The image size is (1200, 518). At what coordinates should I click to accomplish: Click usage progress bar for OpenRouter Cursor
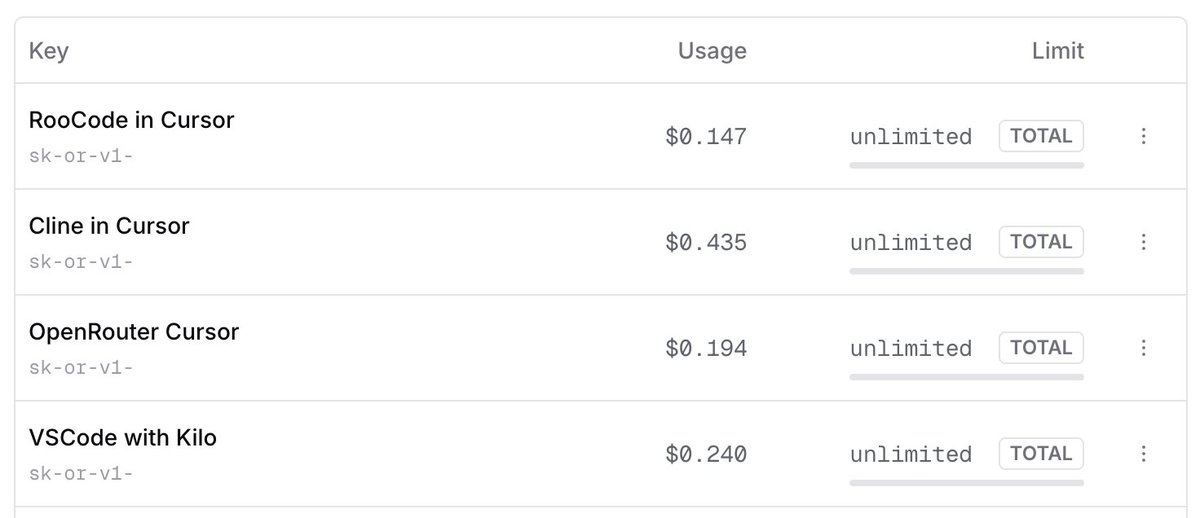966,377
